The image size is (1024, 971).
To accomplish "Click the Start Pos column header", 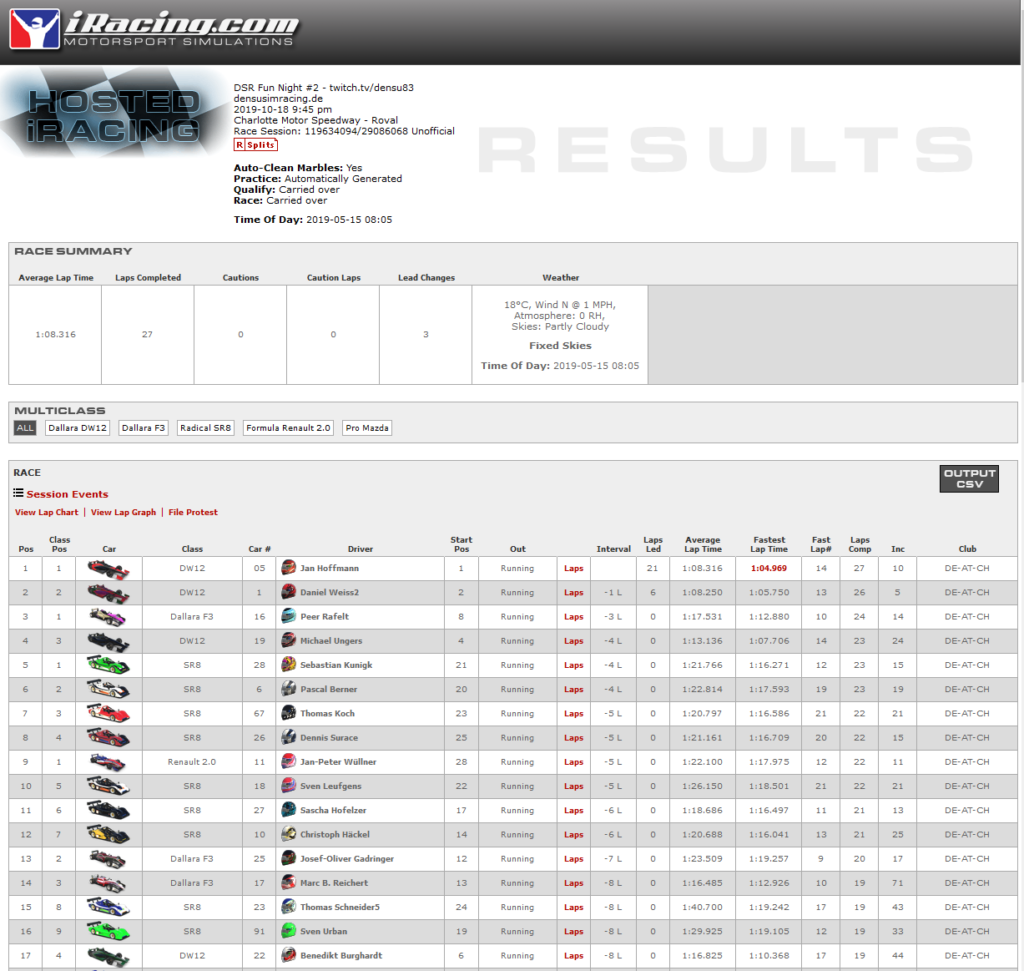I will point(461,545).
